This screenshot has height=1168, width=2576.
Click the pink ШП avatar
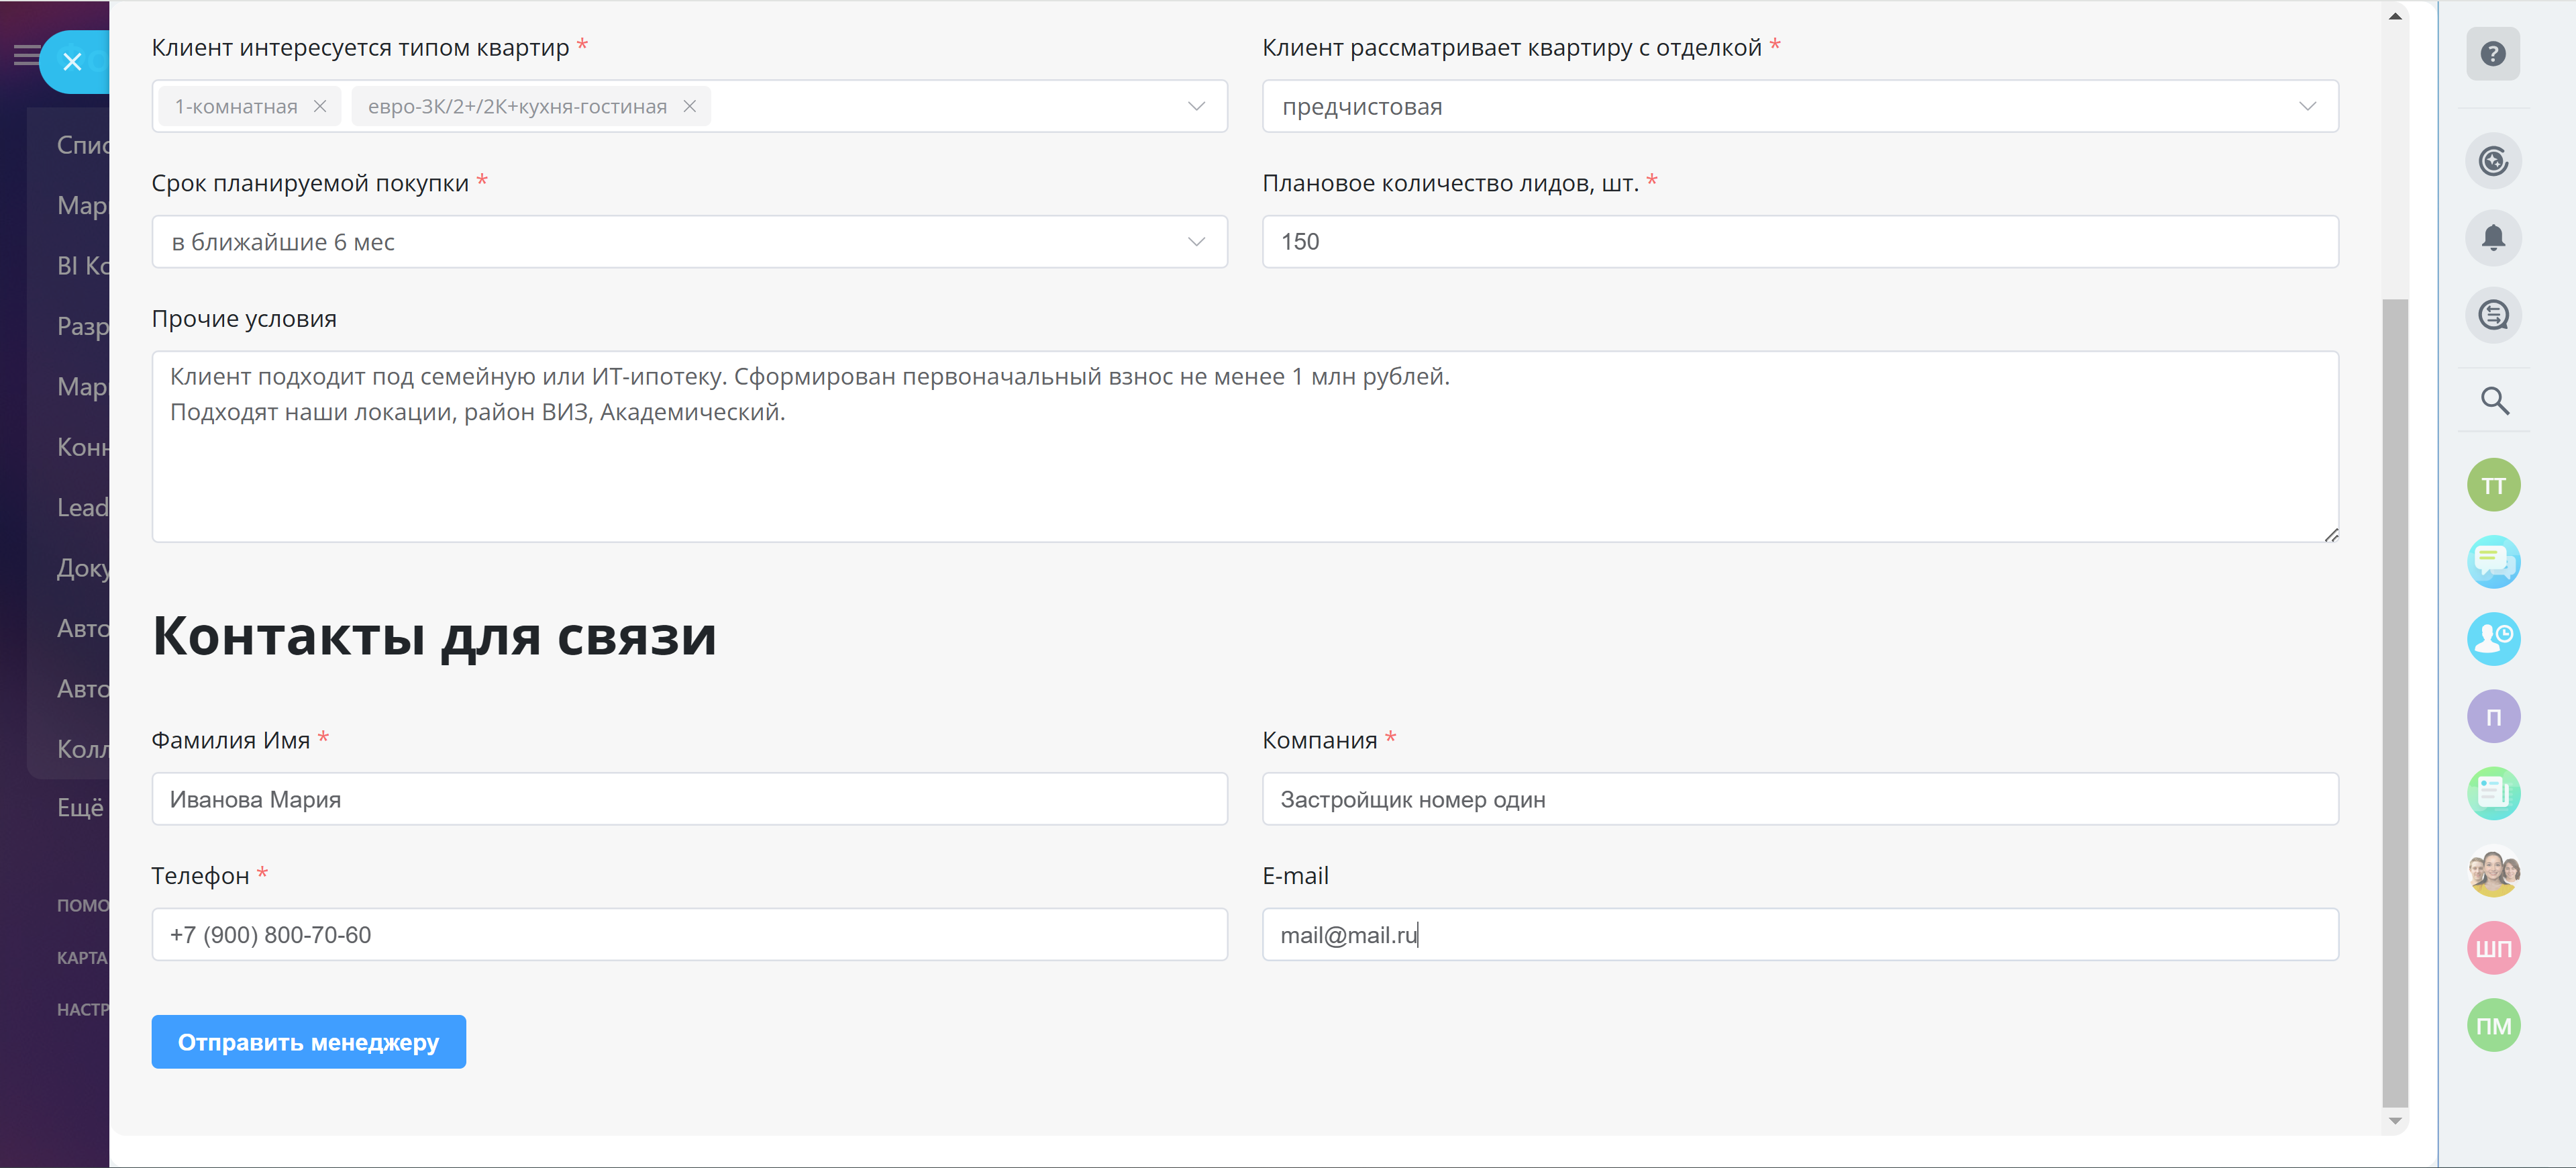click(2493, 948)
